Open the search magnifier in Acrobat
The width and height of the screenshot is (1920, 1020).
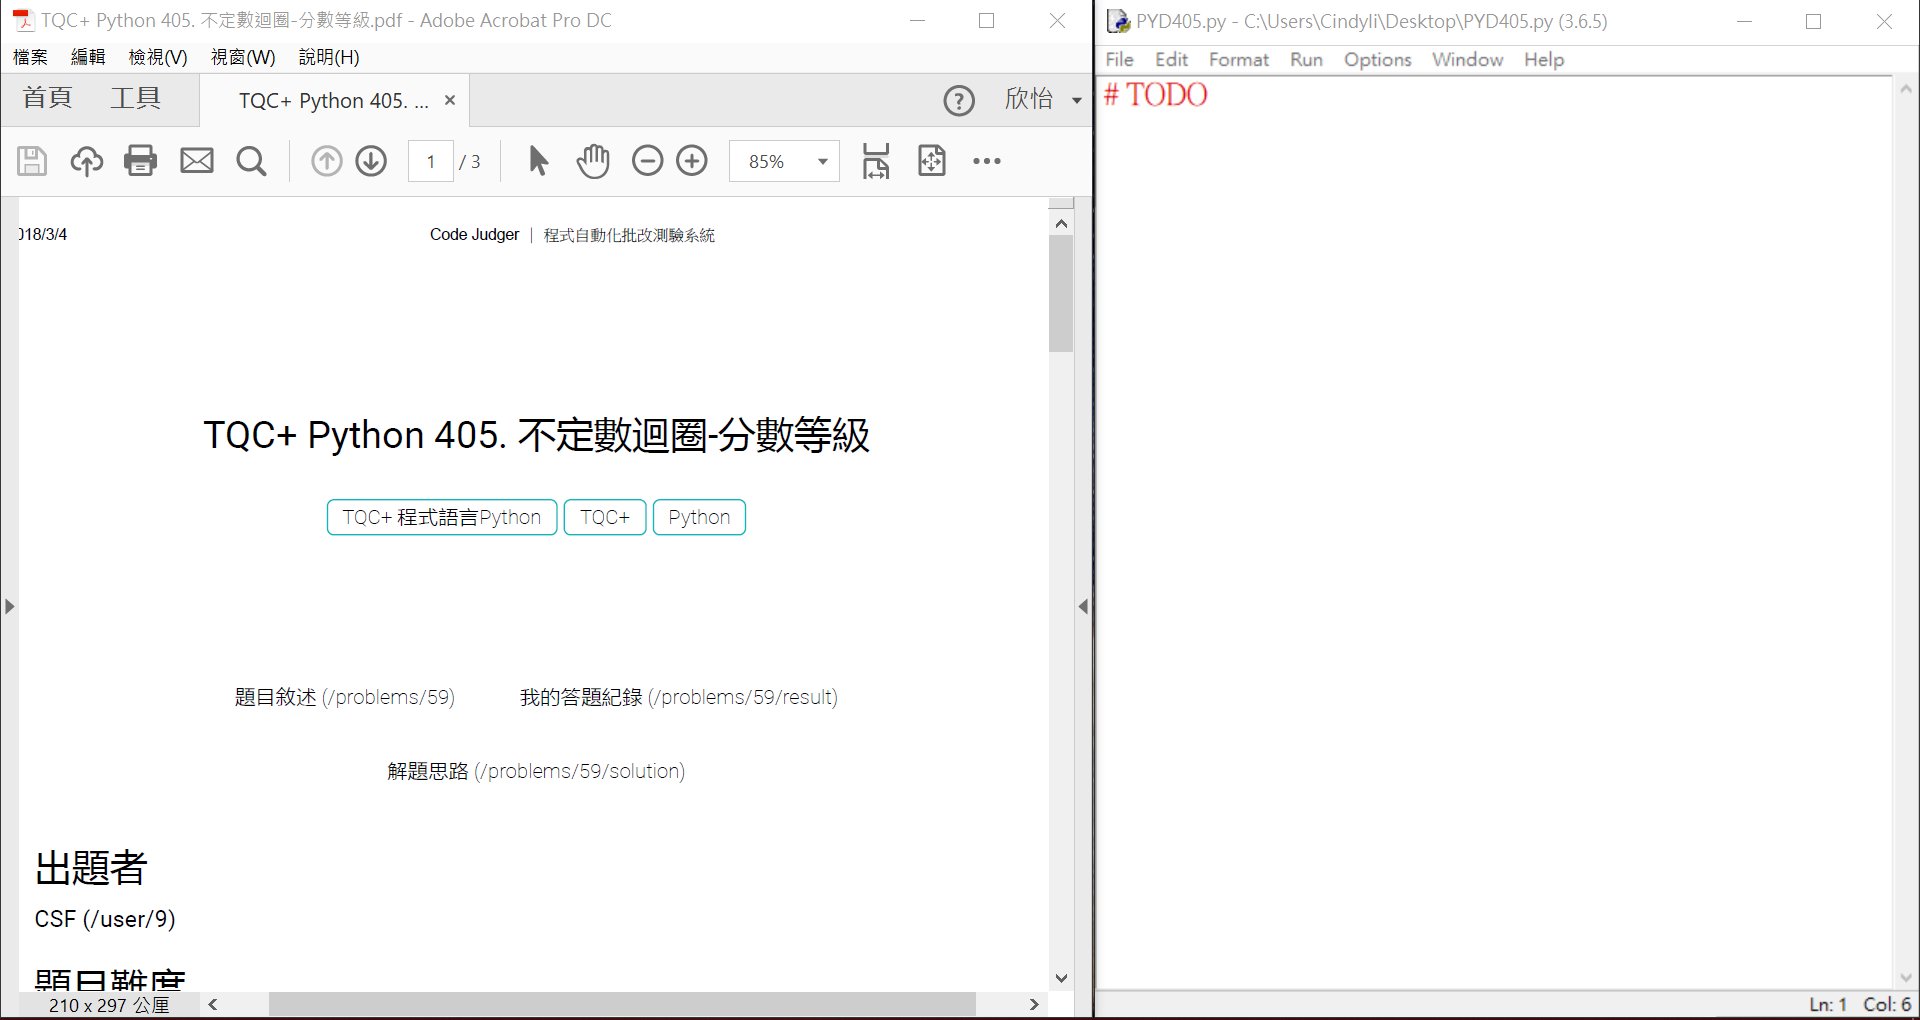click(x=251, y=161)
